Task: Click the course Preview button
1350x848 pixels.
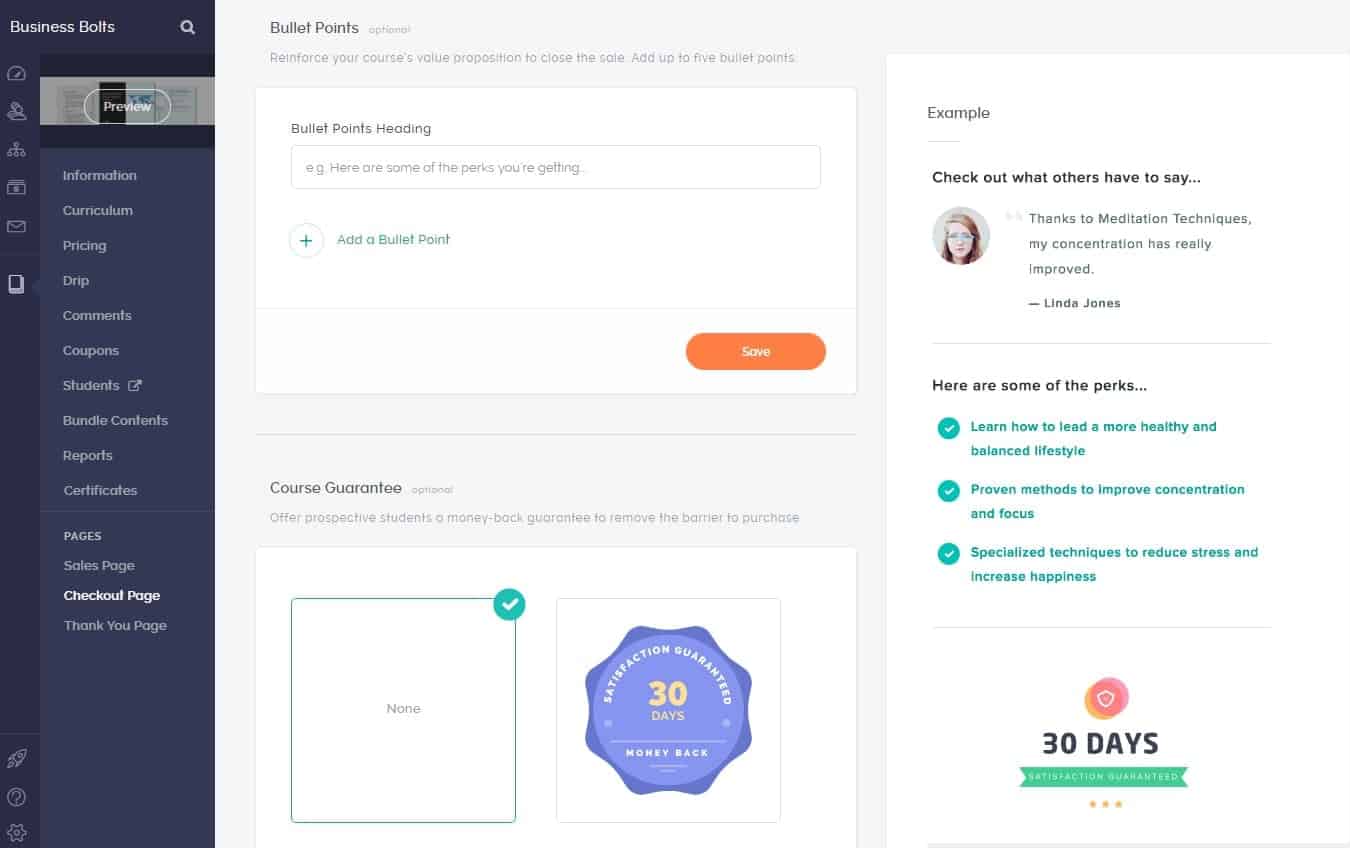Action: click(127, 107)
